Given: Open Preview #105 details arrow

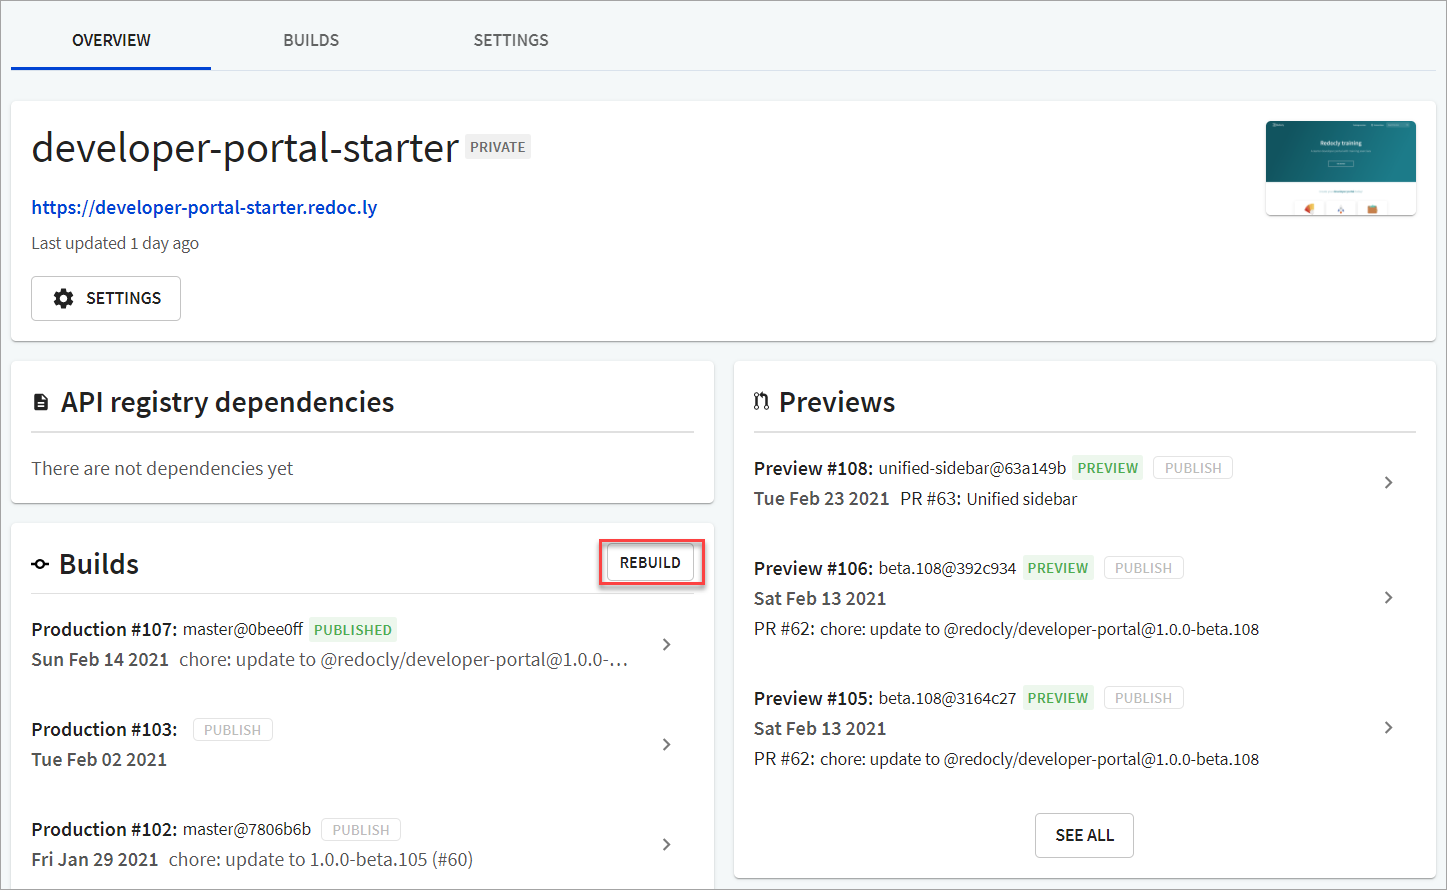Looking at the screenshot, I should (x=1388, y=728).
